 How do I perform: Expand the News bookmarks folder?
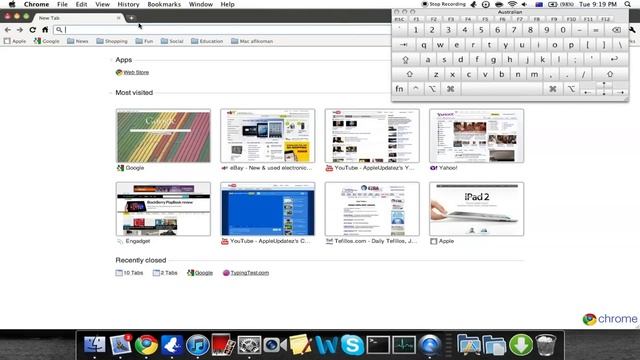coord(78,41)
